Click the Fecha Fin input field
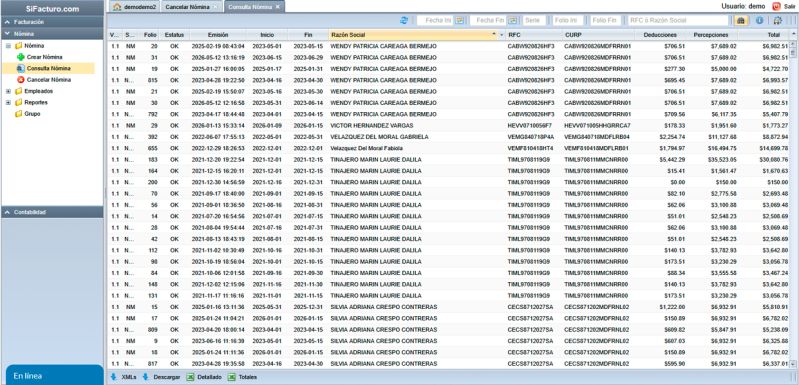The width and height of the screenshot is (799, 385). [488, 20]
